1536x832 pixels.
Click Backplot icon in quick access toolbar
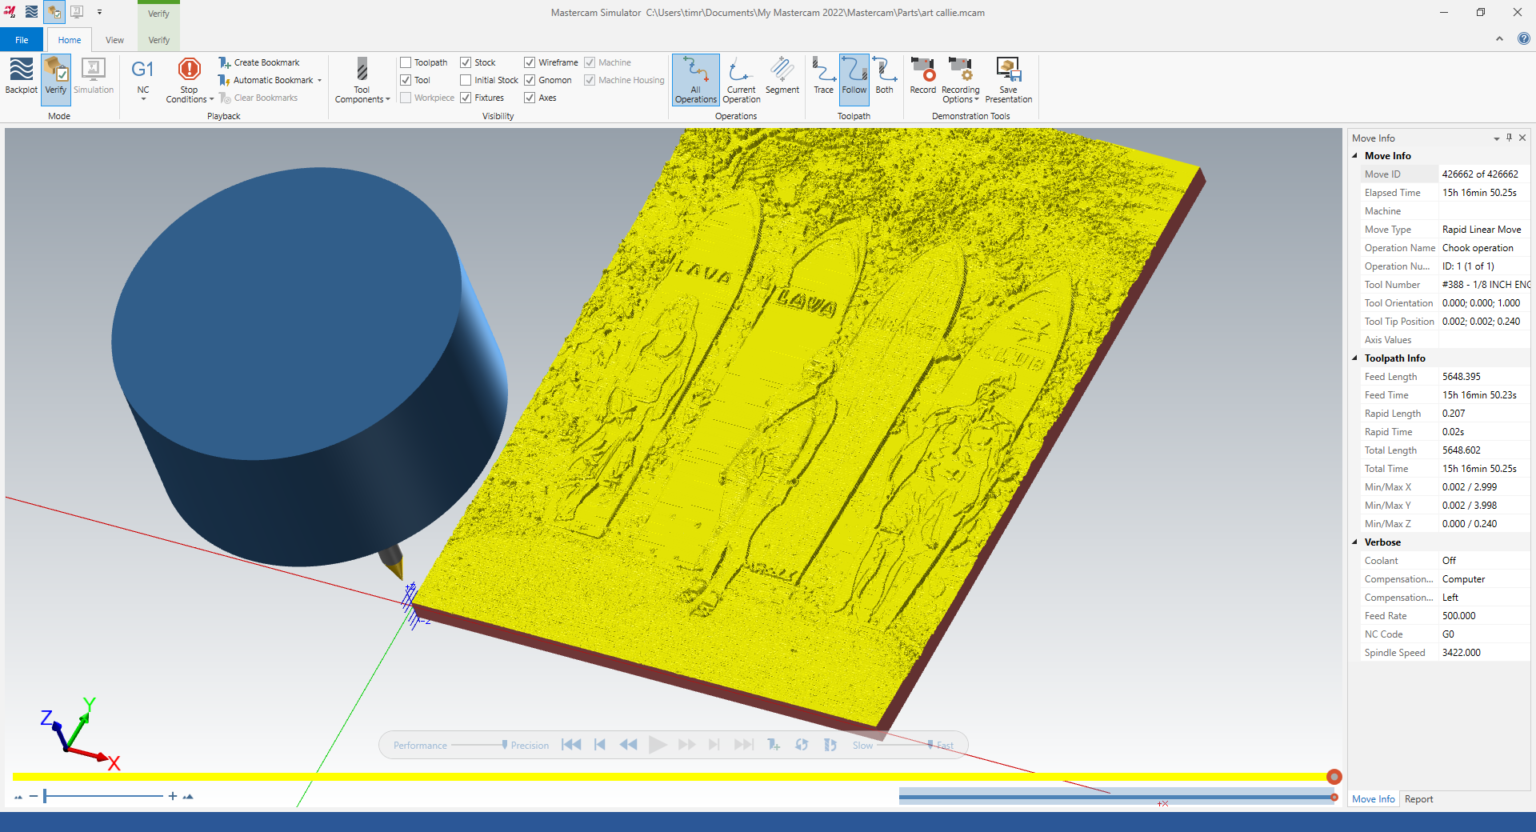[32, 12]
